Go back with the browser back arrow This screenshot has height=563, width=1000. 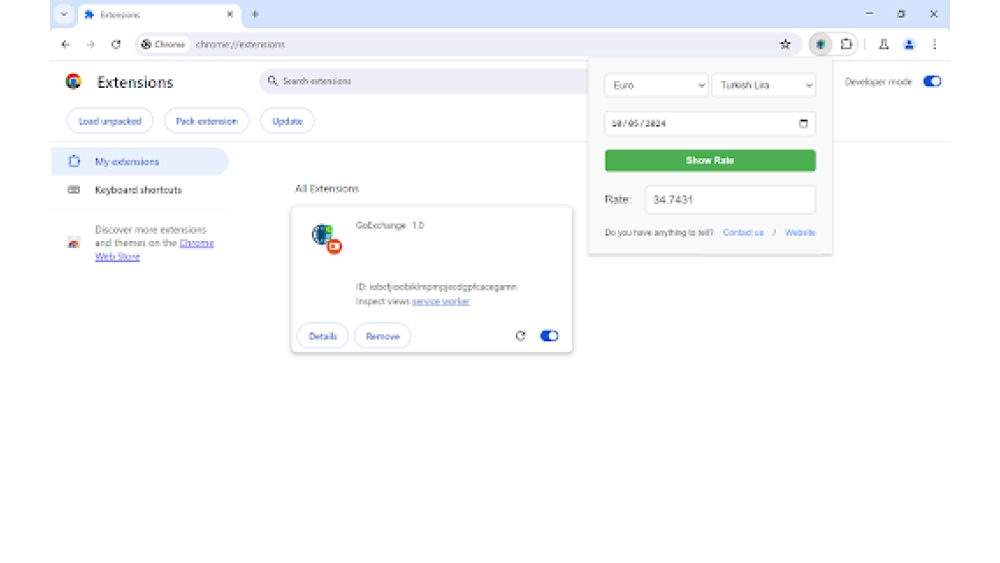click(x=65, y=45)
